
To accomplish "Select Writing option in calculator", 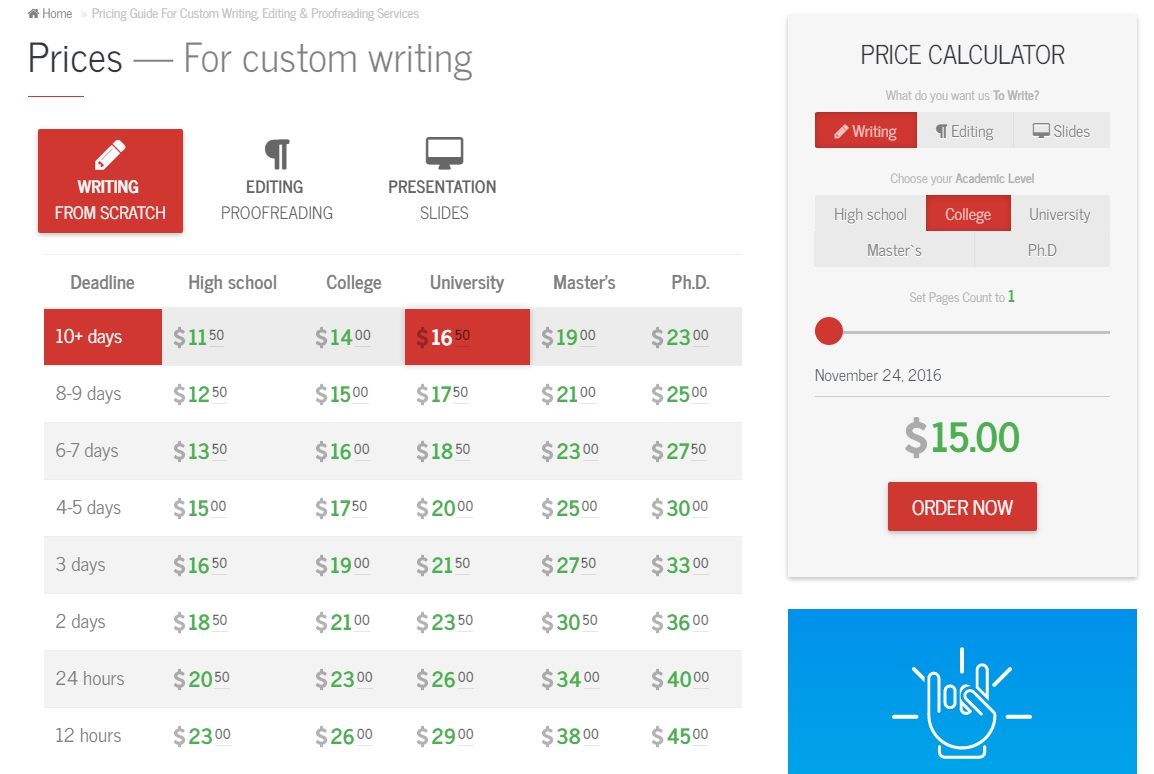I will tap(866, 131).
